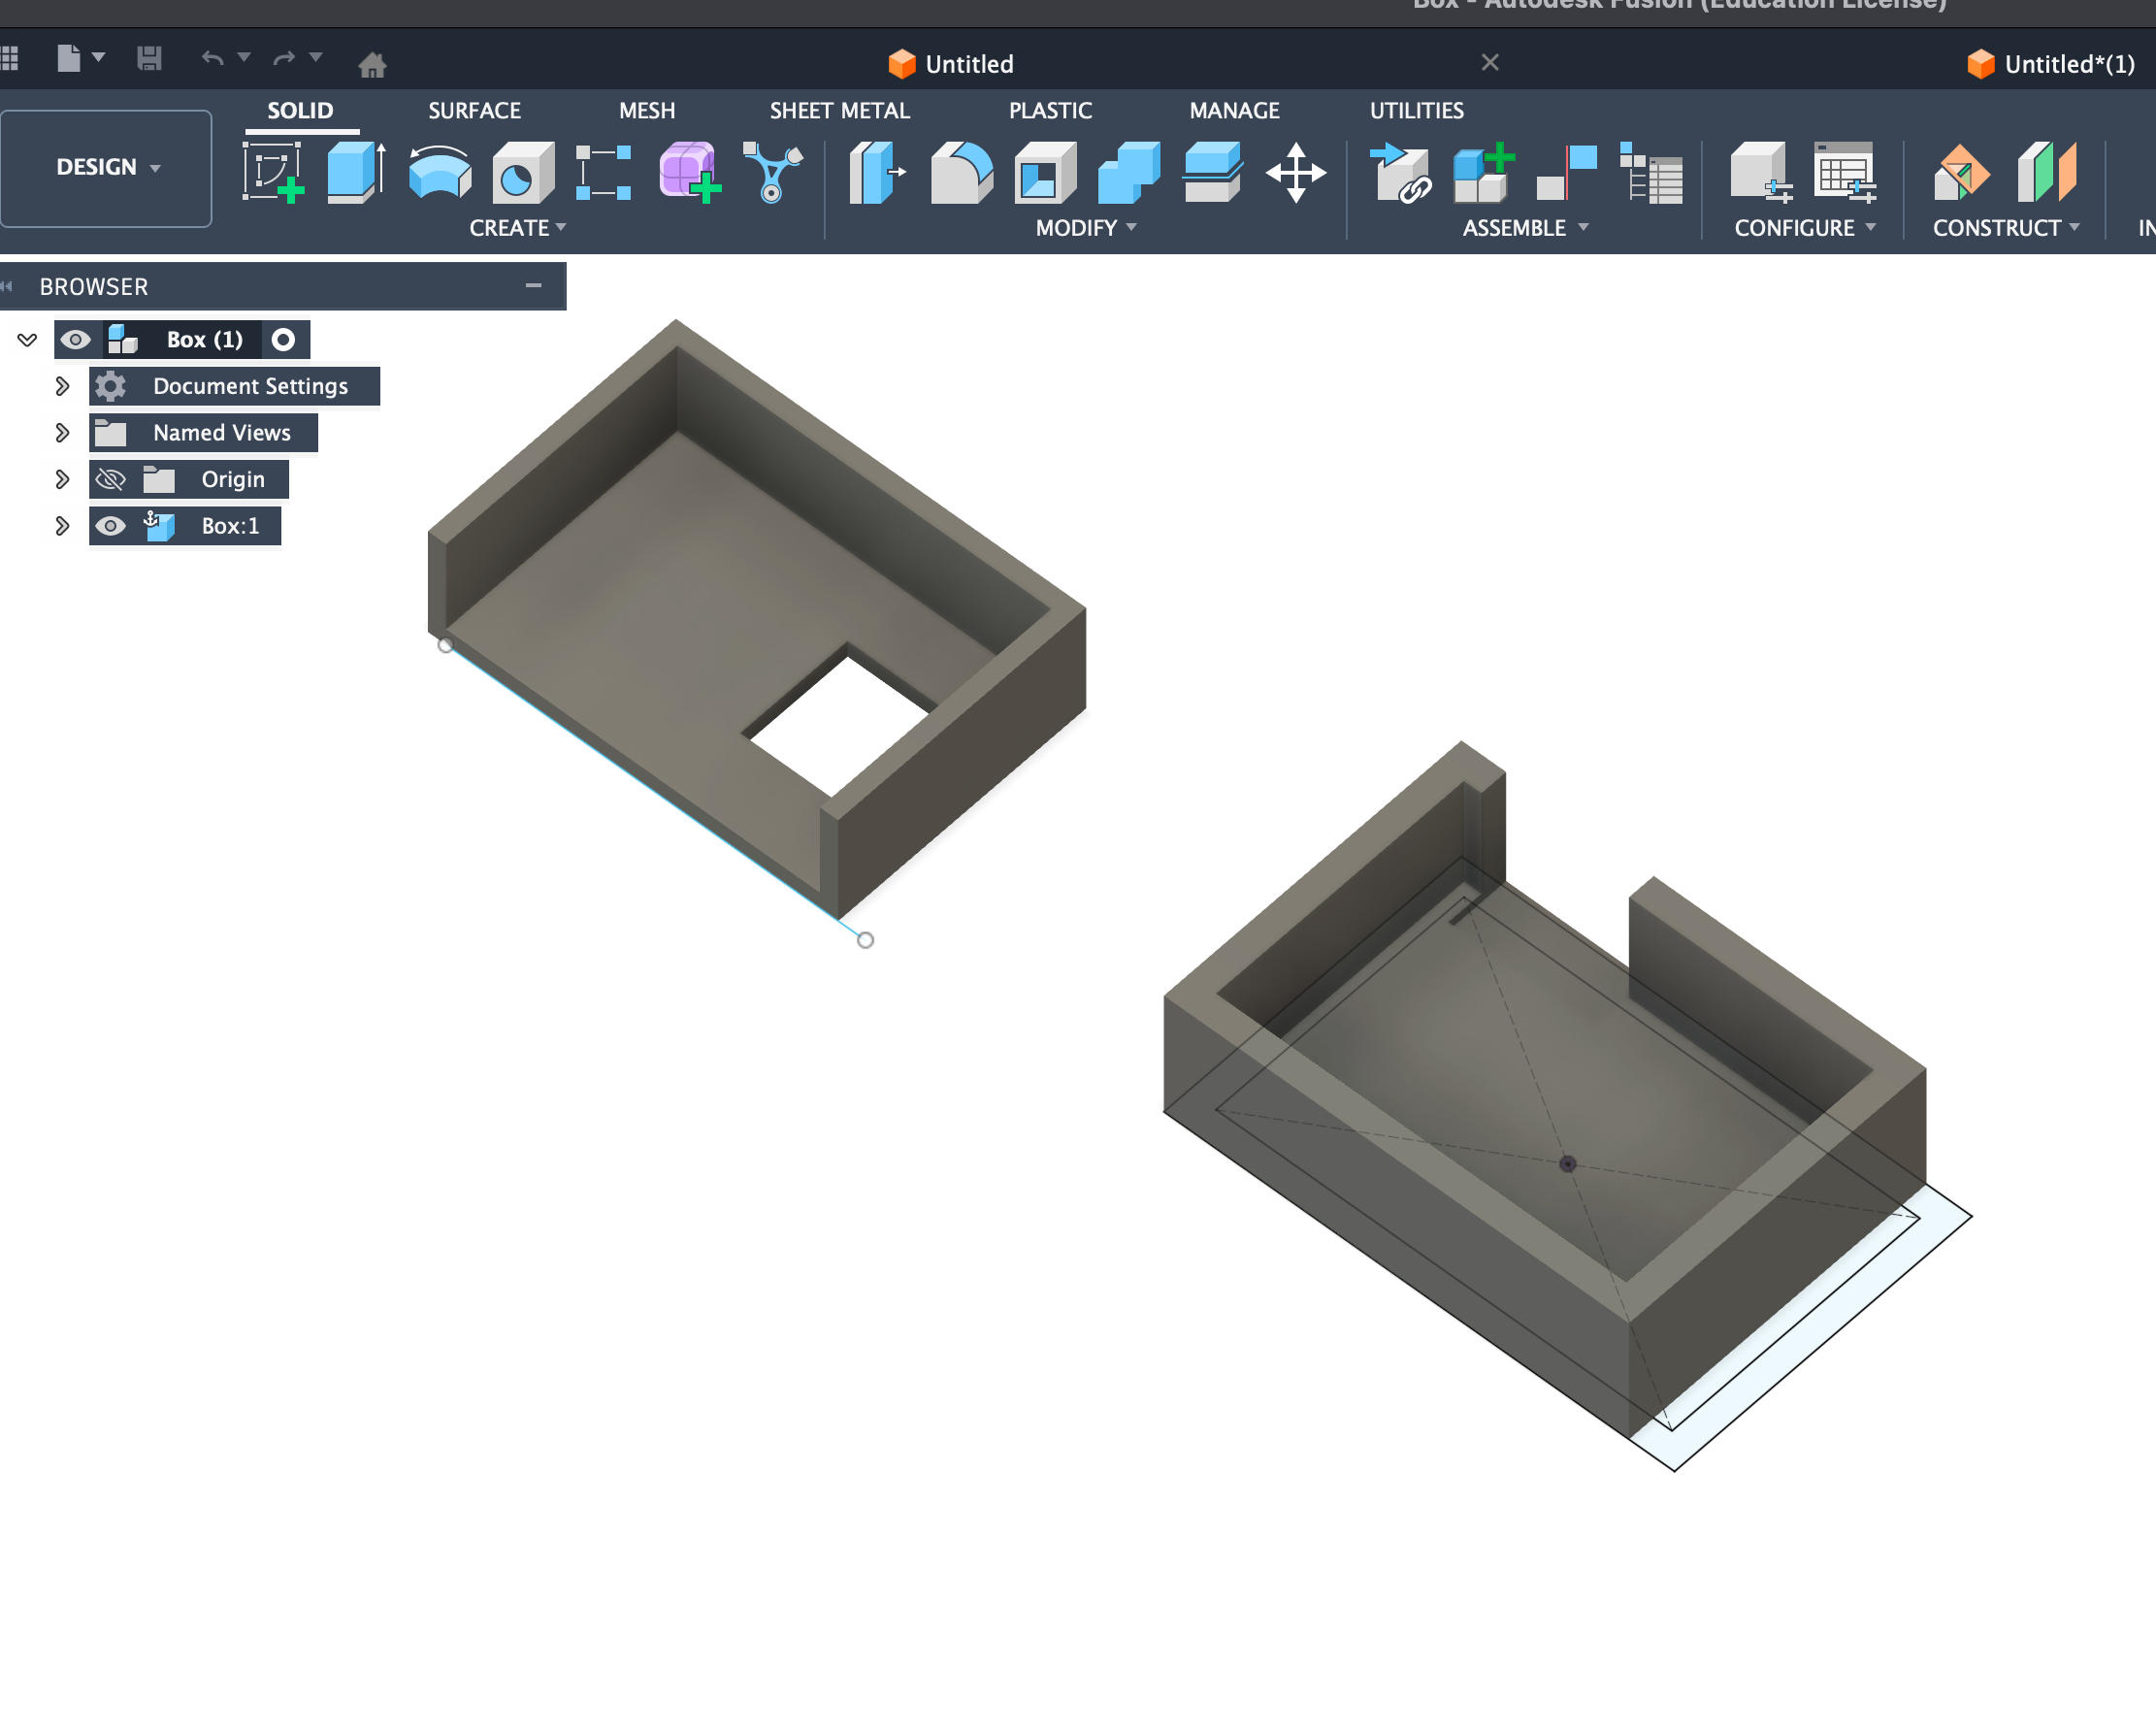Click the Create Sketch icon
This screenshot has height=1731, width=2156.
273,172
